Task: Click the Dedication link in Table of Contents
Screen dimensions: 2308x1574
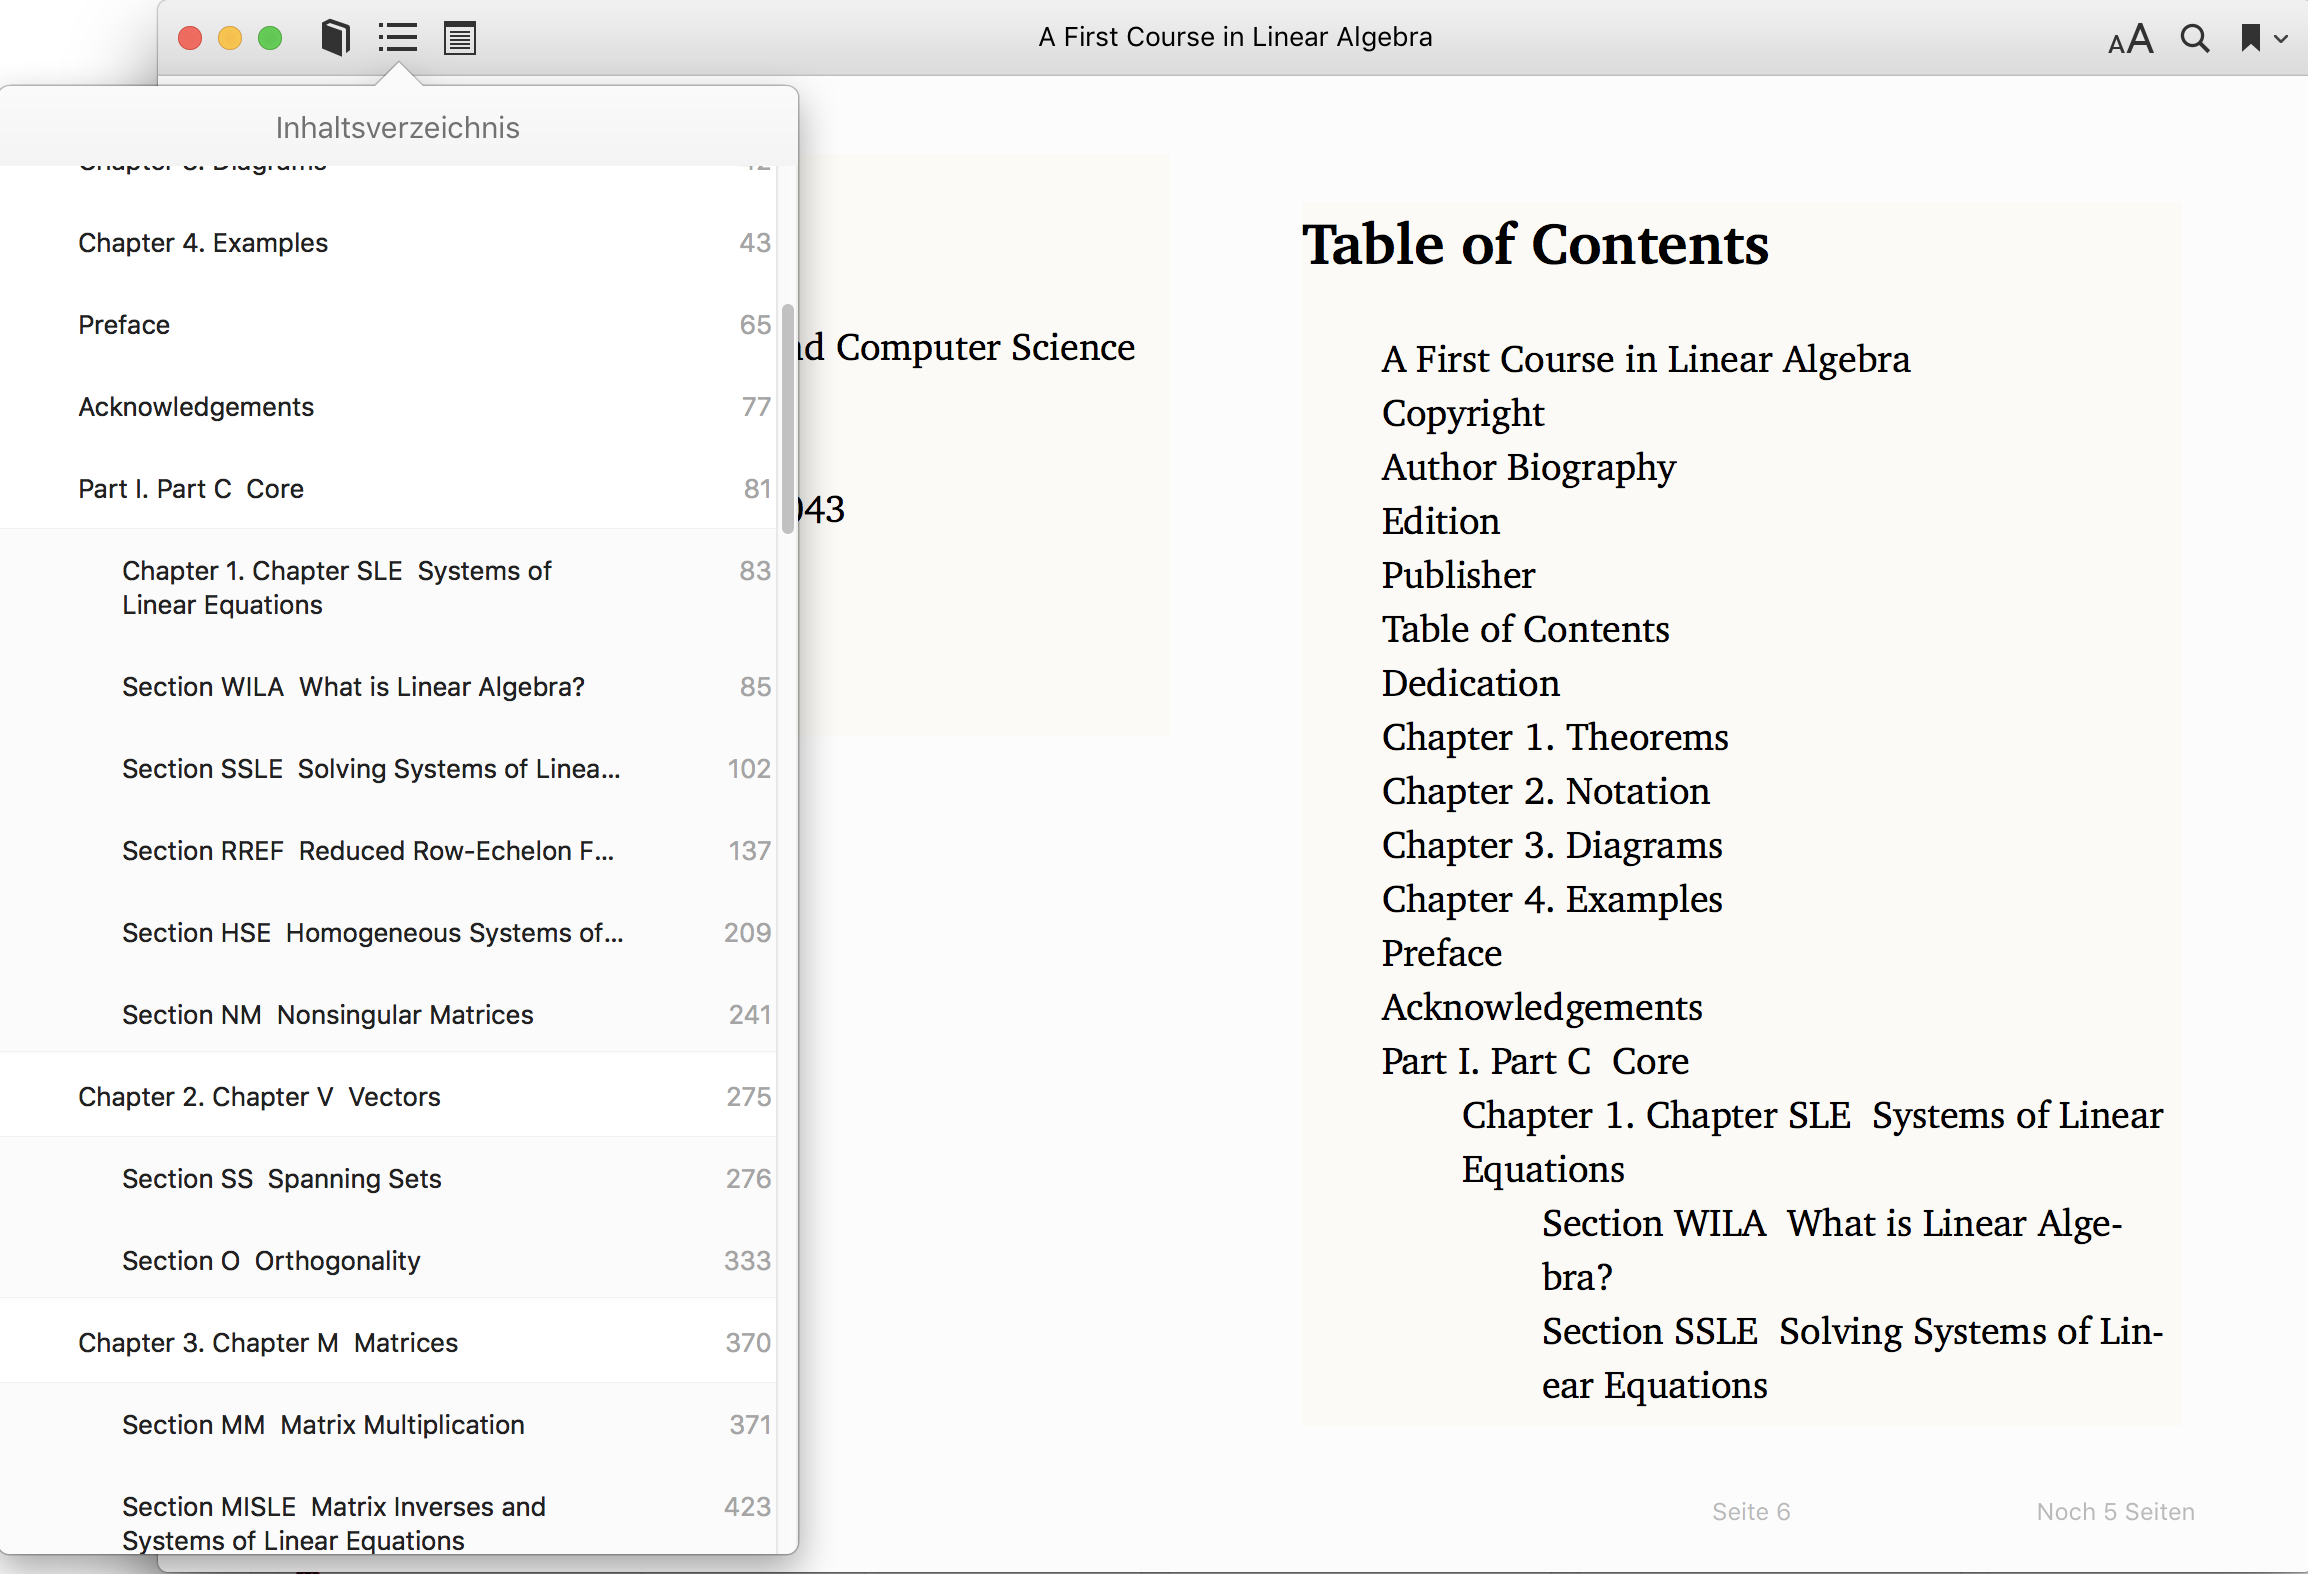Action: pos(1470,683)
